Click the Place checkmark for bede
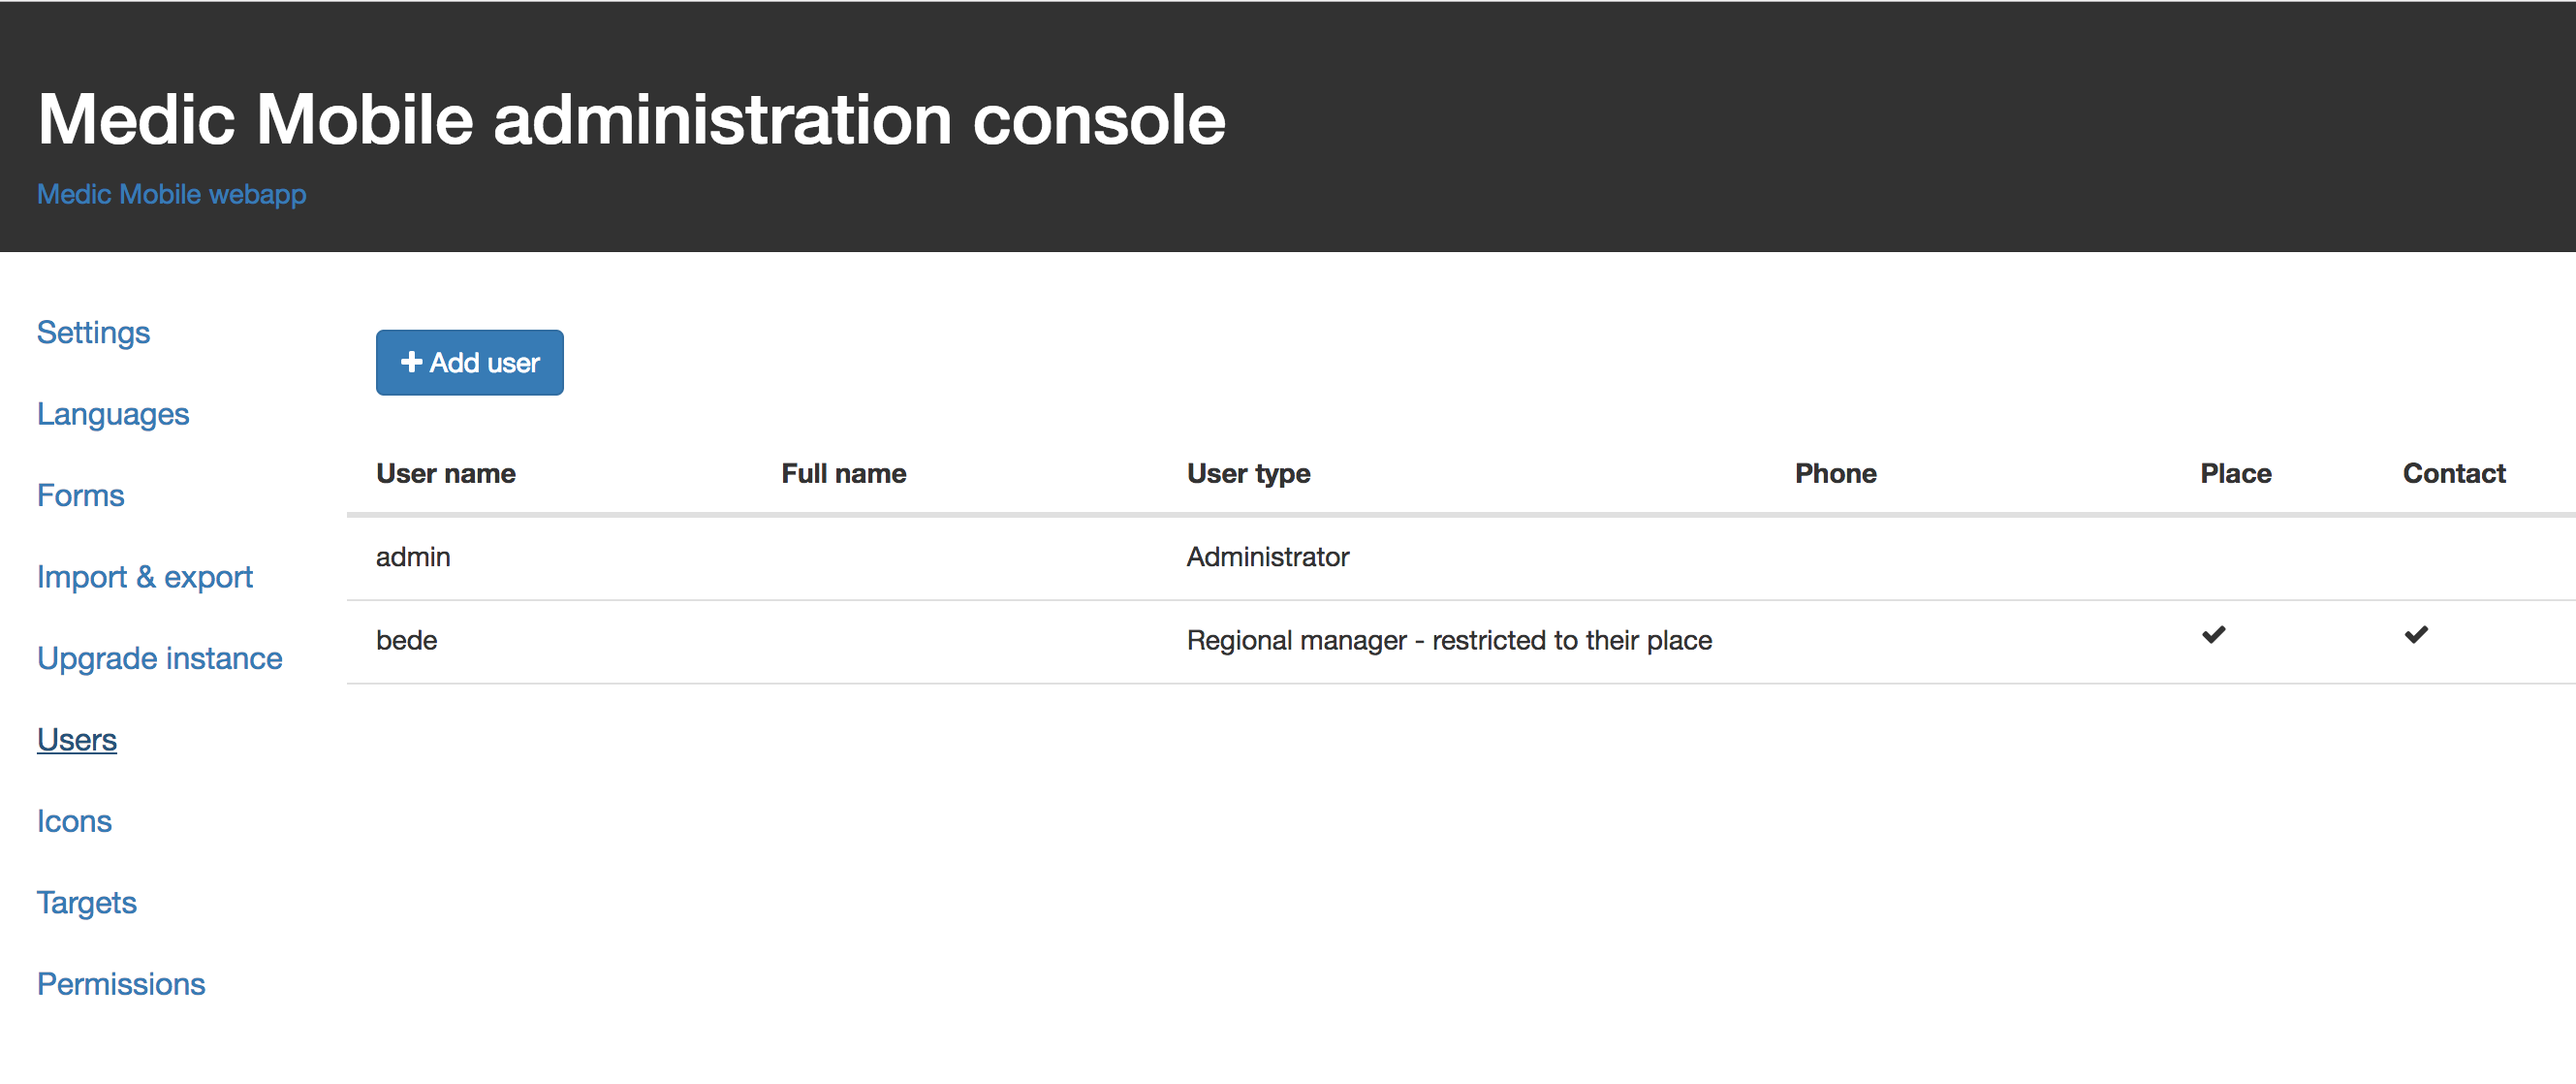Screen dimensions: 2576x1084 pos(2214,635)
